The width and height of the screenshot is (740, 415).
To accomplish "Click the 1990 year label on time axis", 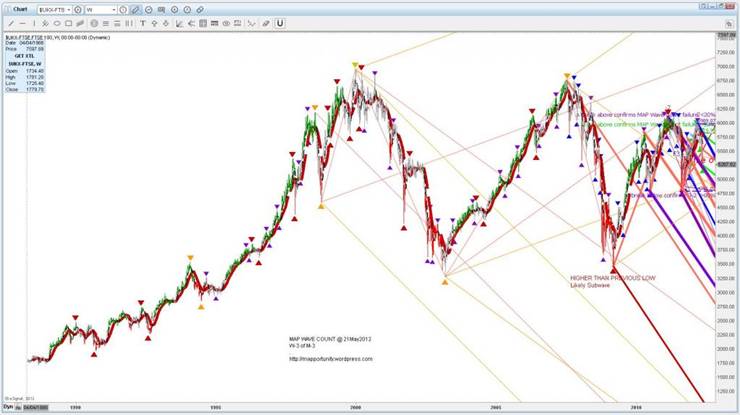I will (x=76, y=407).
